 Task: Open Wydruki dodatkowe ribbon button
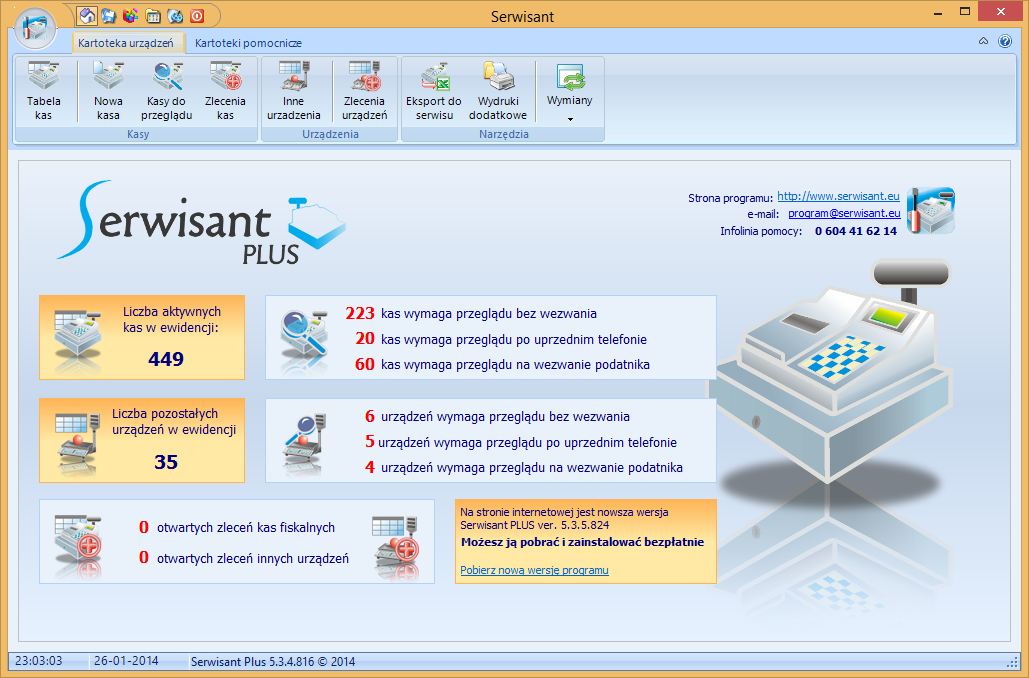[x=498, y=91]
